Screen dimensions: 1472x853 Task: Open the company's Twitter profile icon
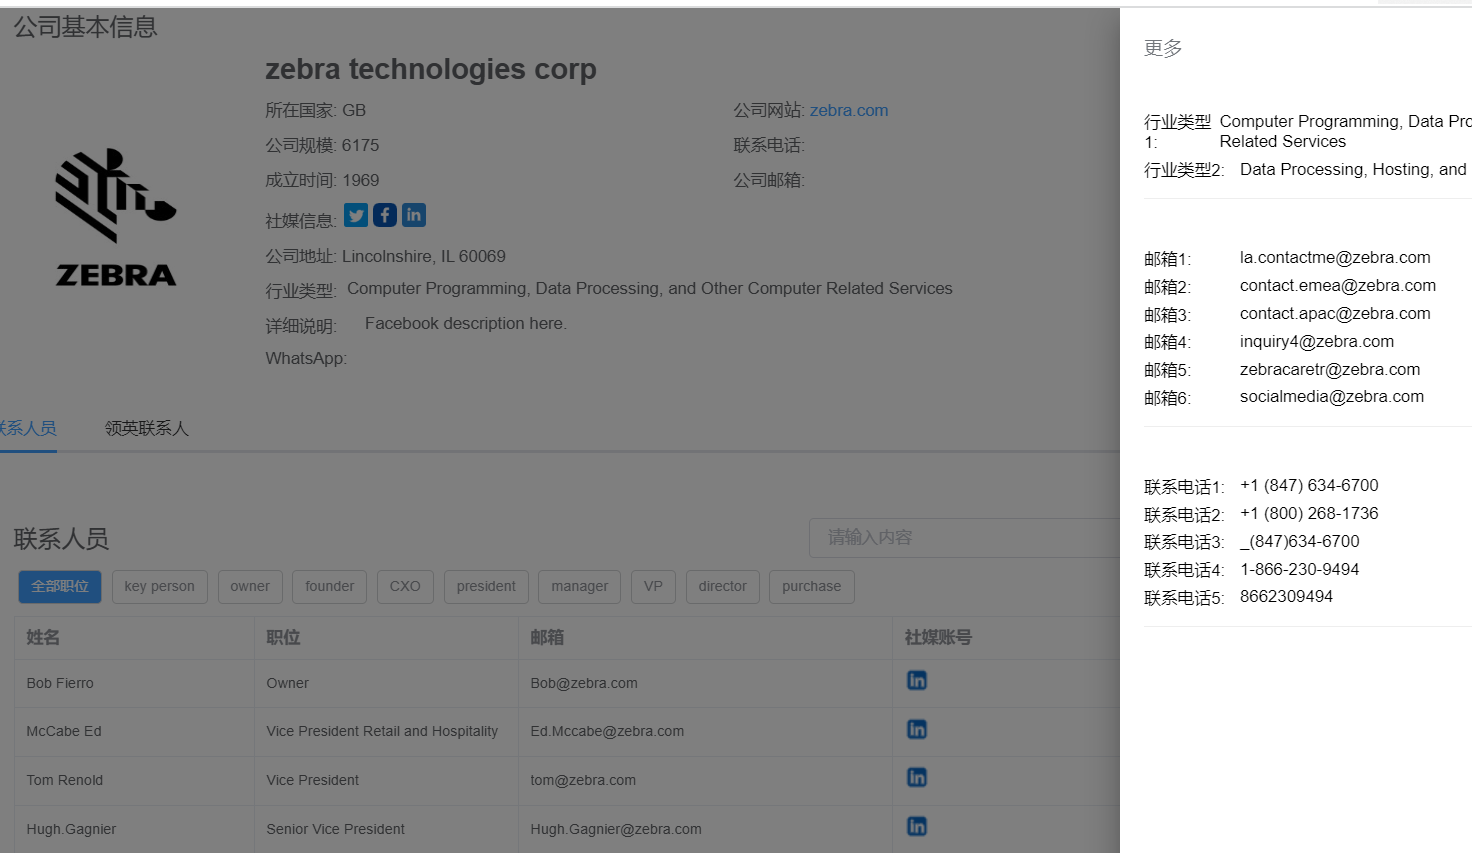pos(356,215)
